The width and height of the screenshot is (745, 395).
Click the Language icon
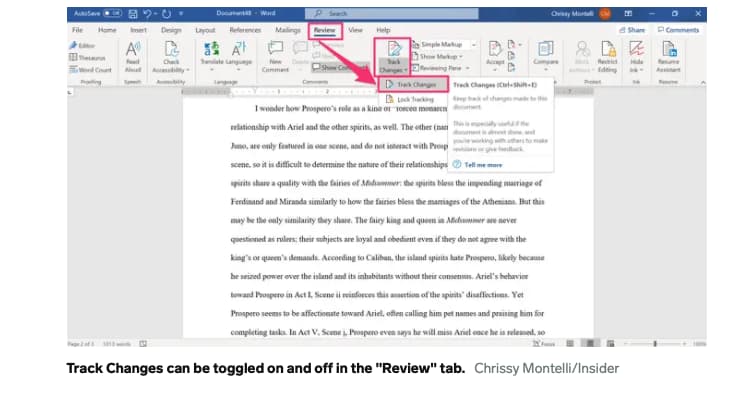pyautogui.click(x=239, y=49)
